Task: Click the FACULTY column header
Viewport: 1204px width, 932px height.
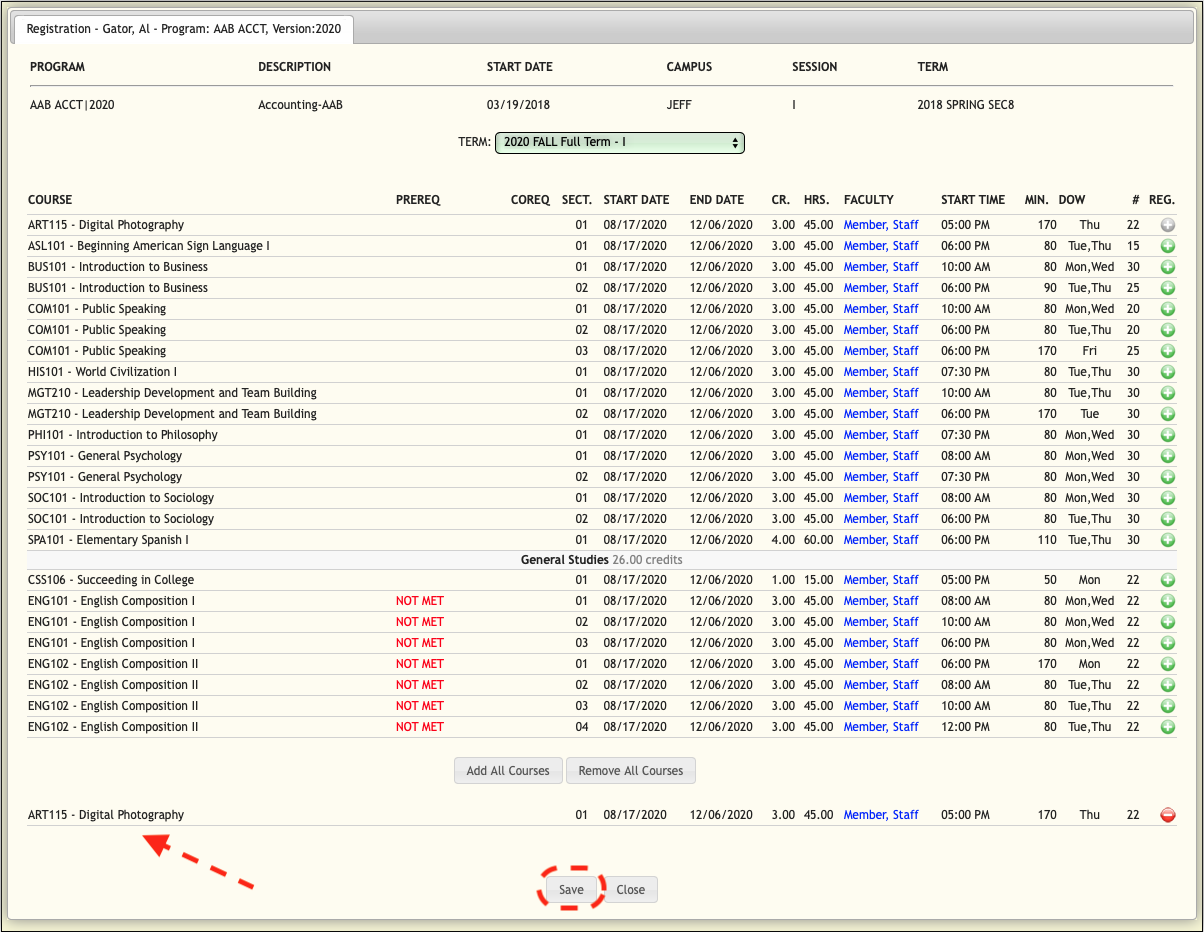Action: (x=869, y=200)
